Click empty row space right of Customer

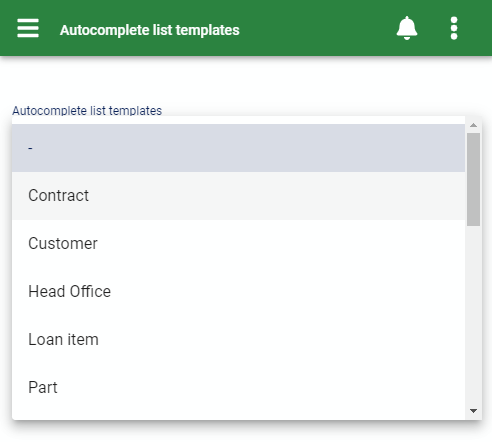pyautogui.click(x=280, y=244)
